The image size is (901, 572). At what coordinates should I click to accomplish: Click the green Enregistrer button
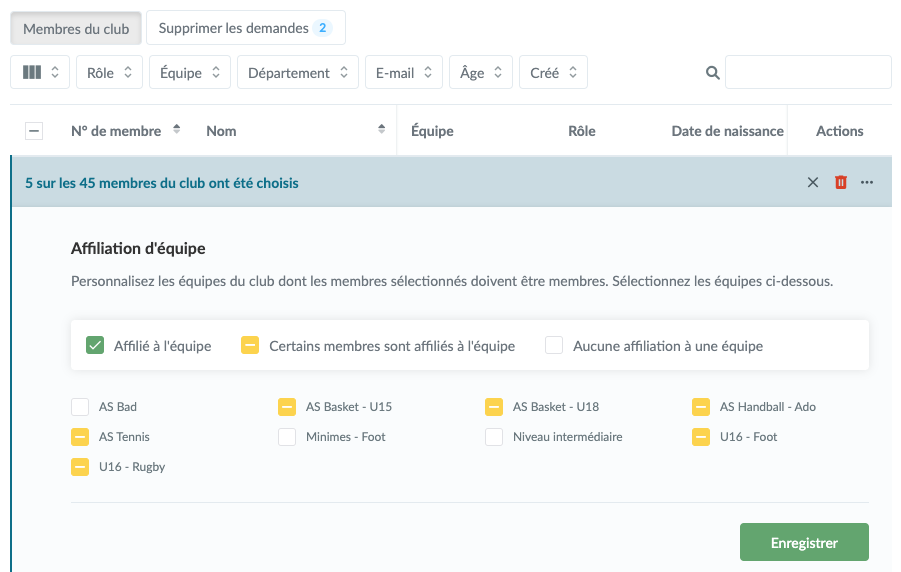[804, 543]
